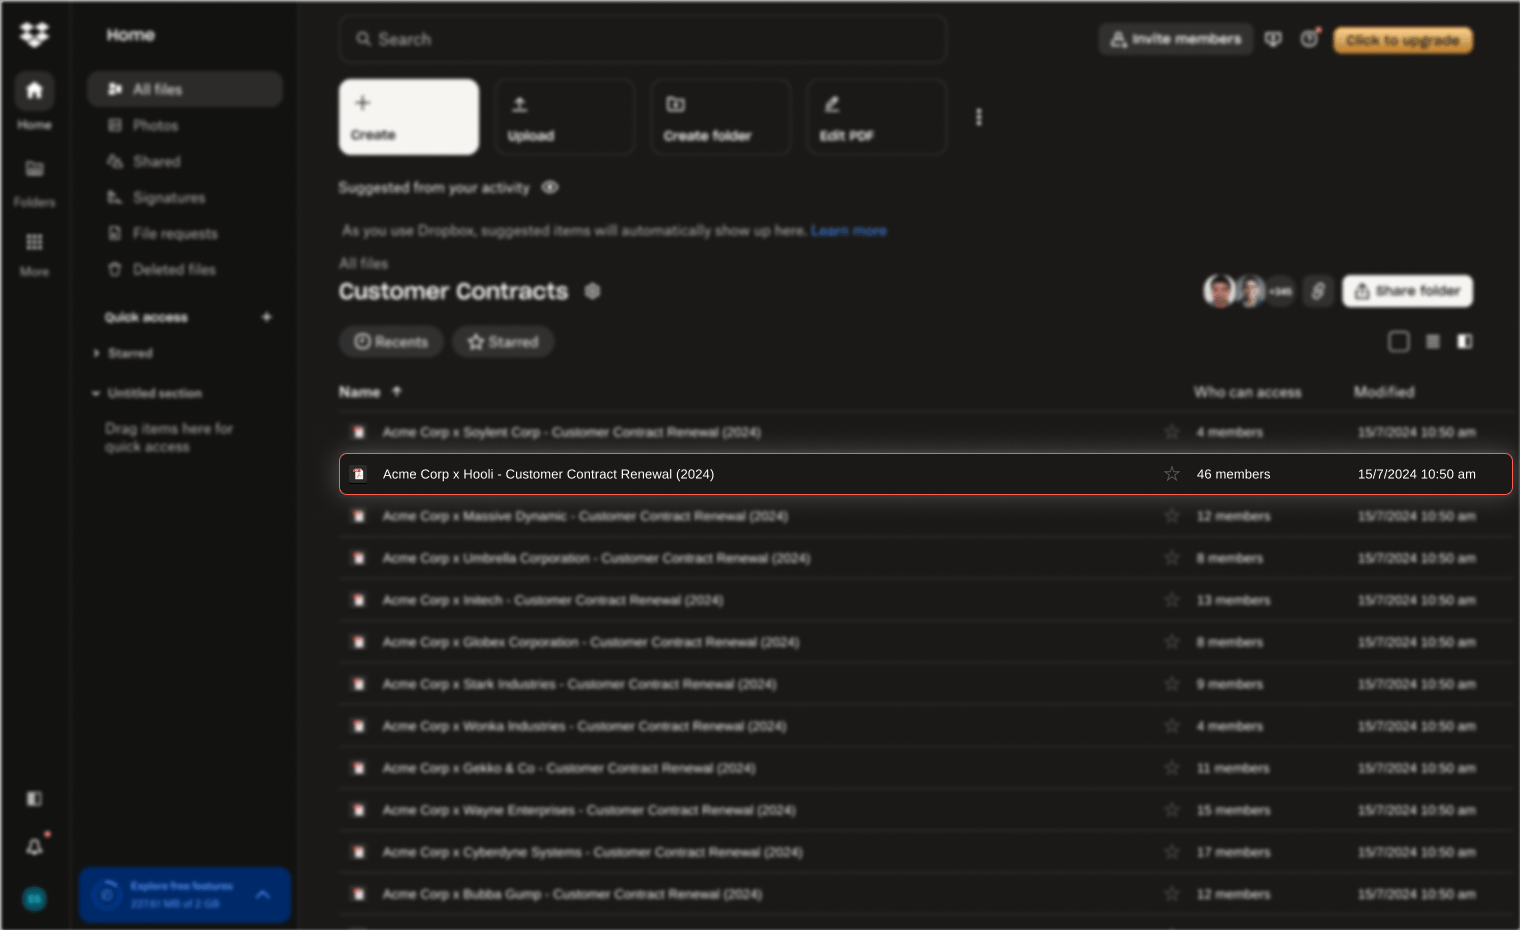The image size is (1520, 930).
Task: Click the PDF icon on the Soylent Corp row
Action: point(358,432)
